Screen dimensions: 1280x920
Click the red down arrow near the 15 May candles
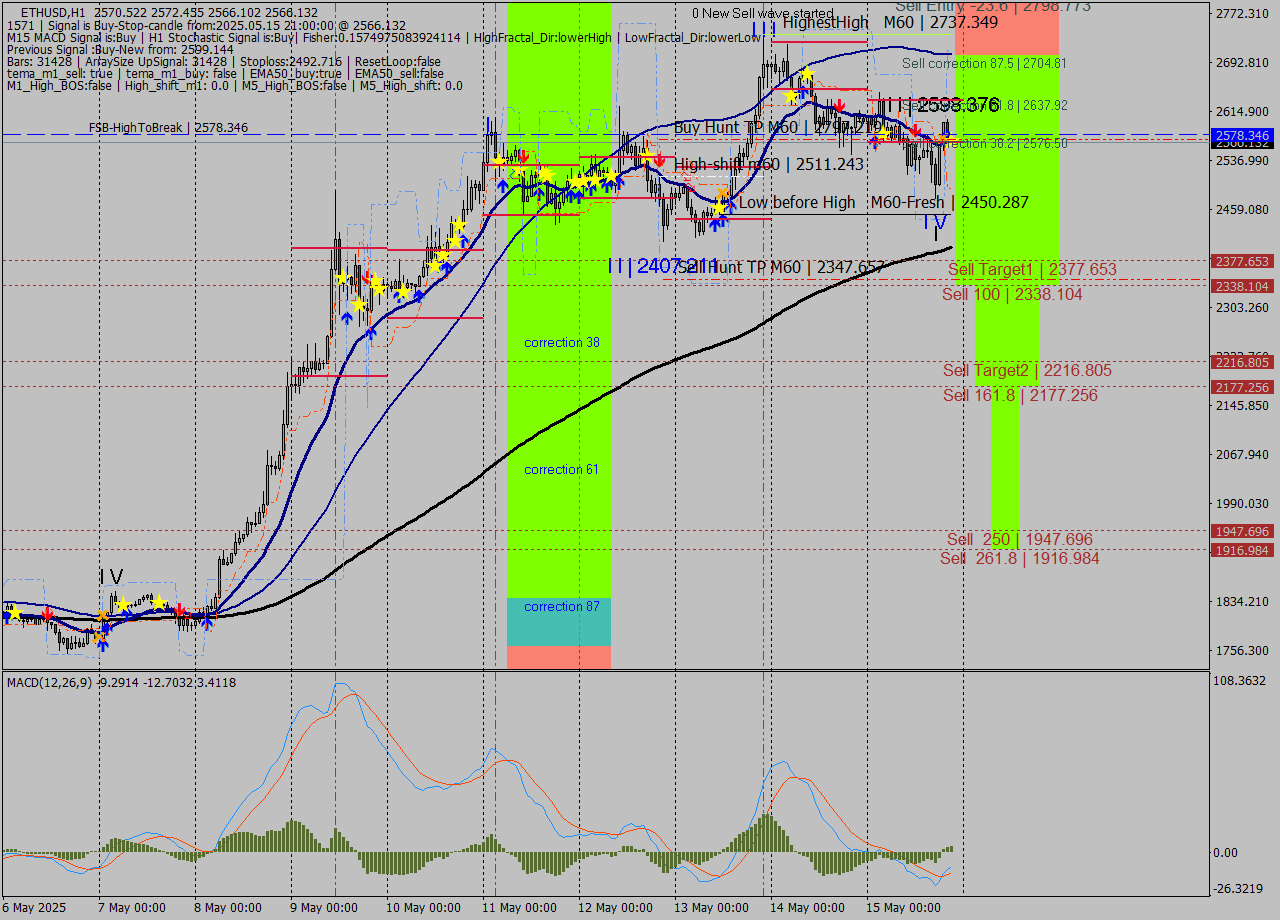[916, 131]
